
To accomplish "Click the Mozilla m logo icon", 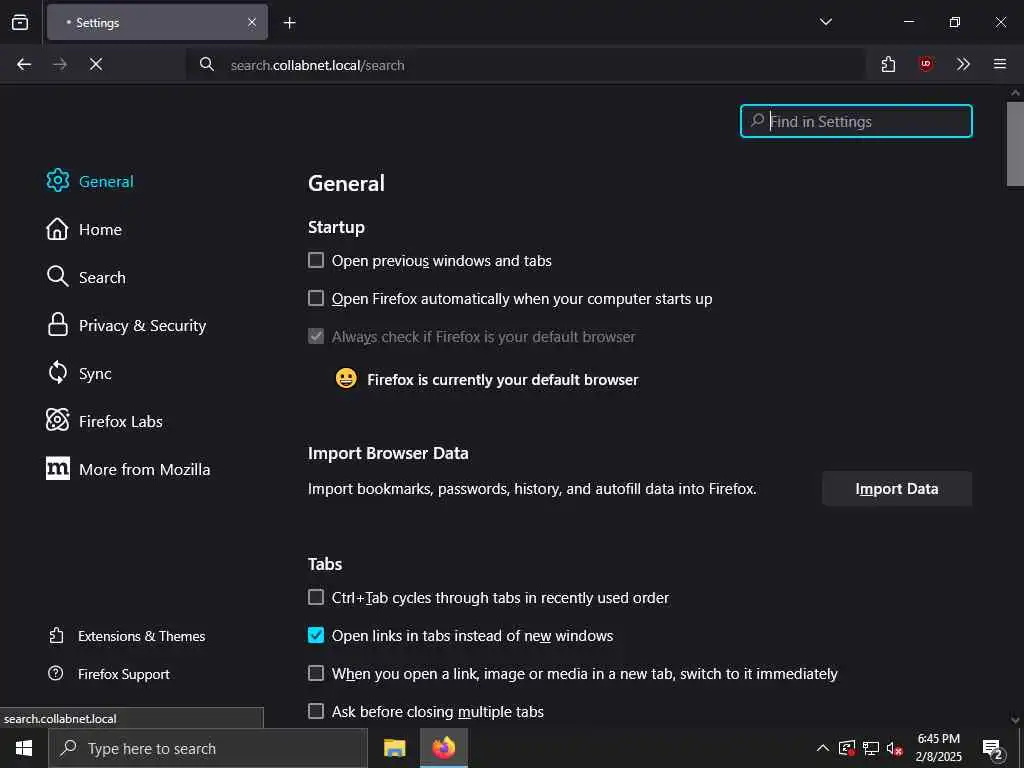I will (57, 468).
